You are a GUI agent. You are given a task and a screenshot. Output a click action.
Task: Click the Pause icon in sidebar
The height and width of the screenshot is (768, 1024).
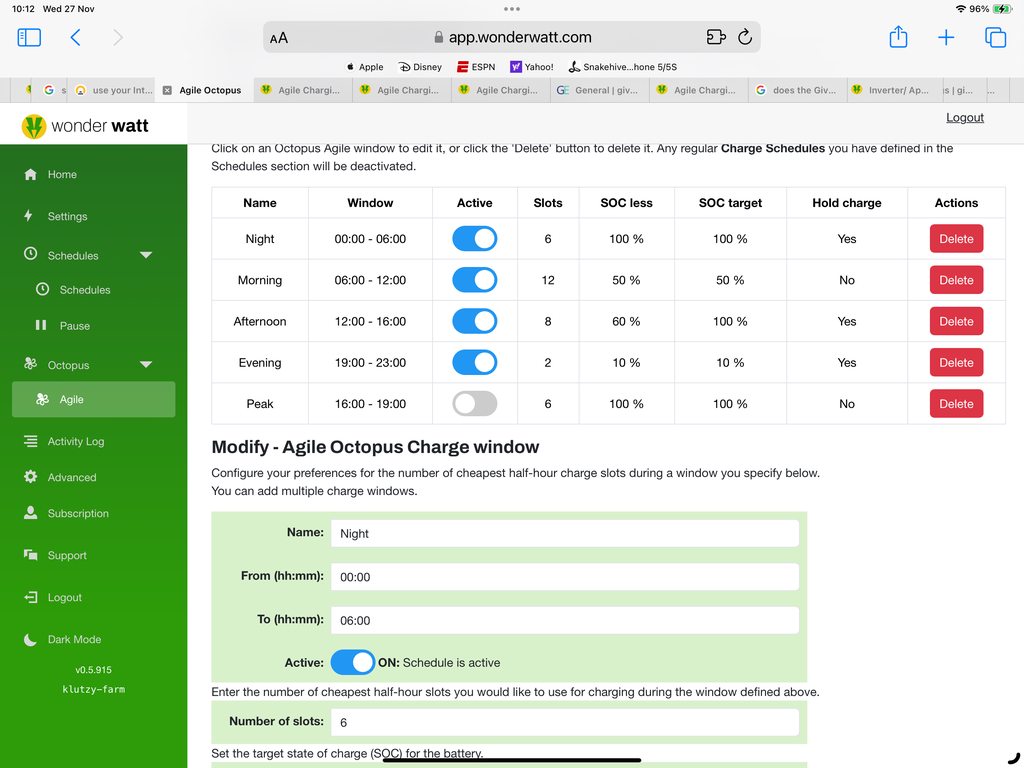tap(41, 326)
